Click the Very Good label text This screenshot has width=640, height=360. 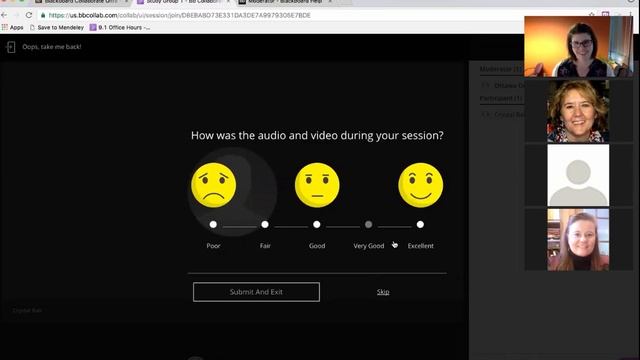pyautogui.click(x=369, y=246)
